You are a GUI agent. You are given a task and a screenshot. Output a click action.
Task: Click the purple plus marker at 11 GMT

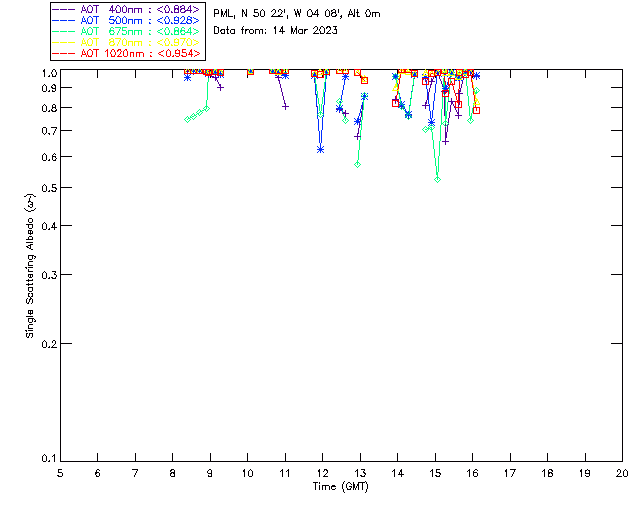click(x=286, y=107)
